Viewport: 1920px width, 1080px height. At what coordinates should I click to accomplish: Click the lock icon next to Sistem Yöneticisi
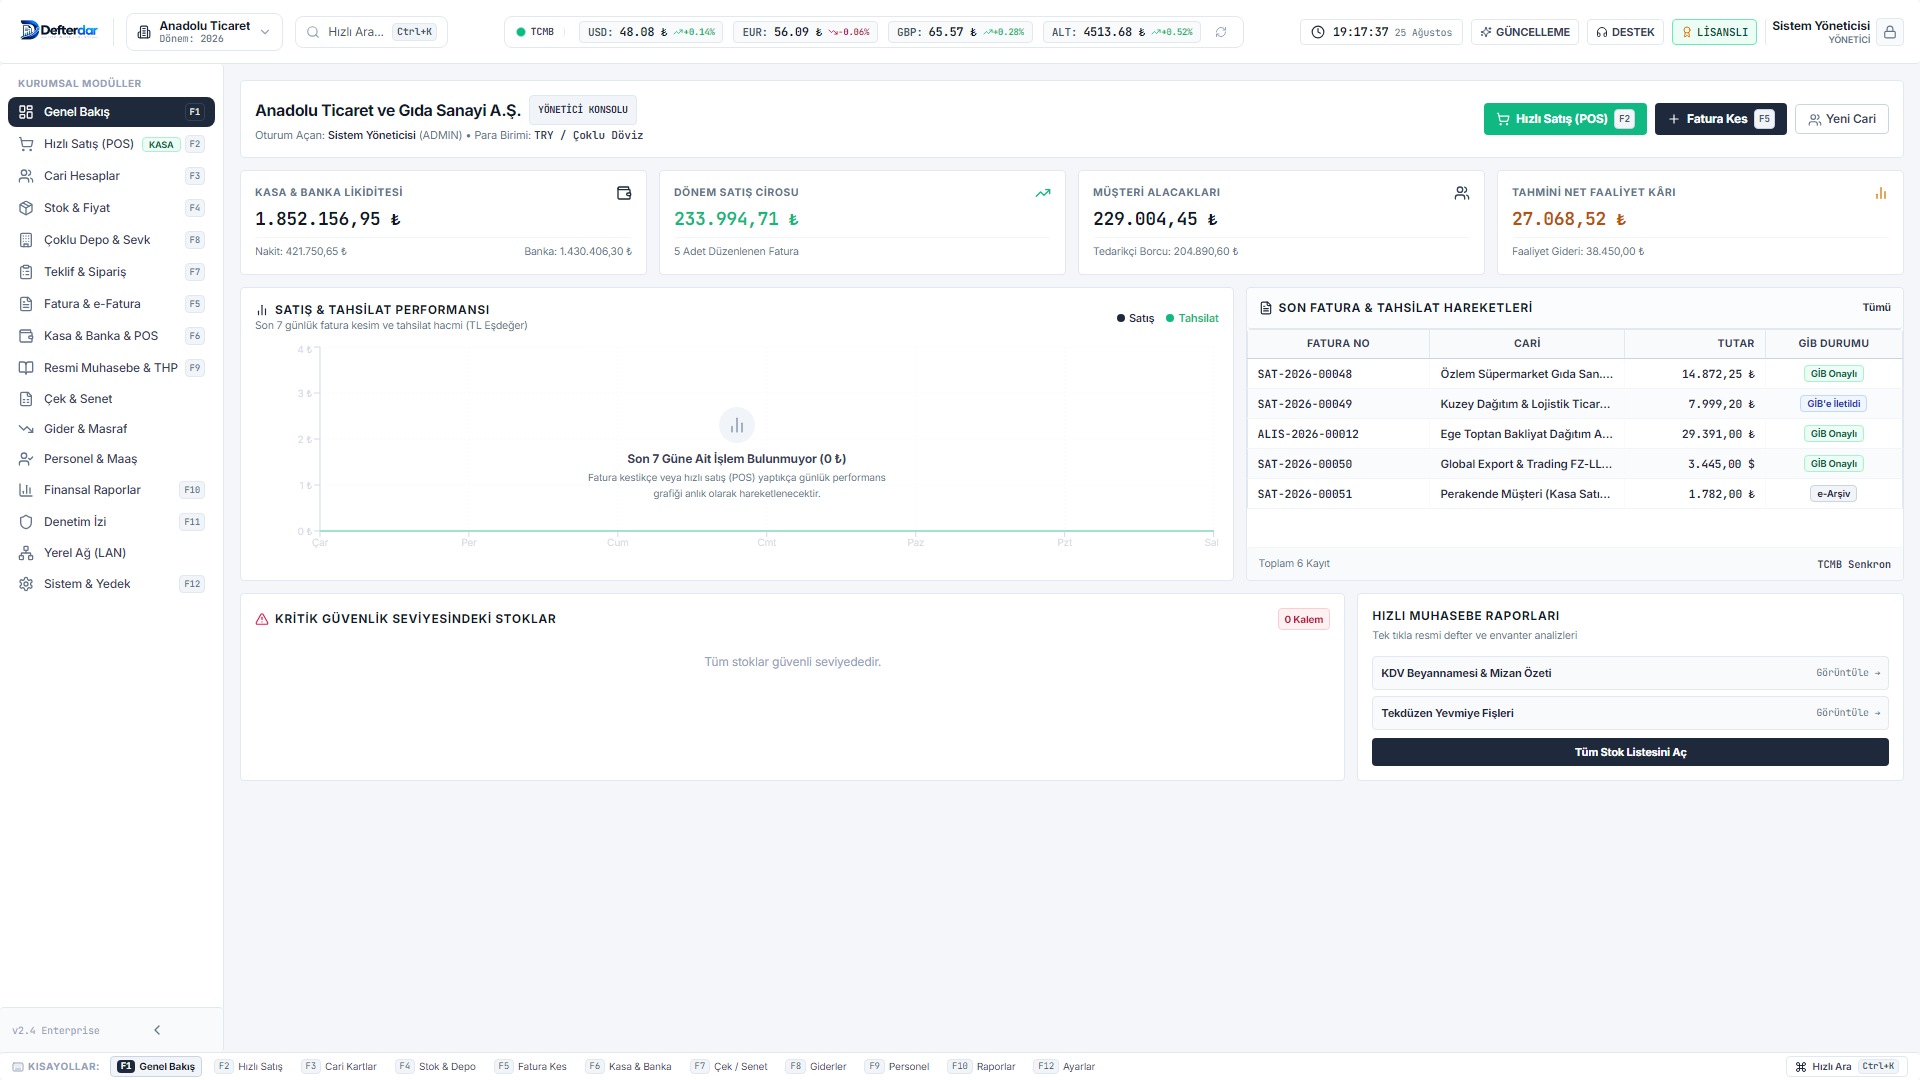click(x=1890, y=32)
